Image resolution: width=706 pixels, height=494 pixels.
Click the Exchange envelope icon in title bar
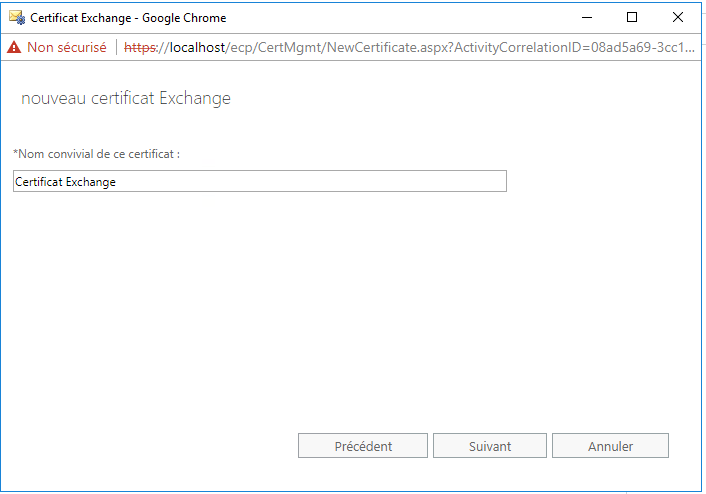click(17, 18)
